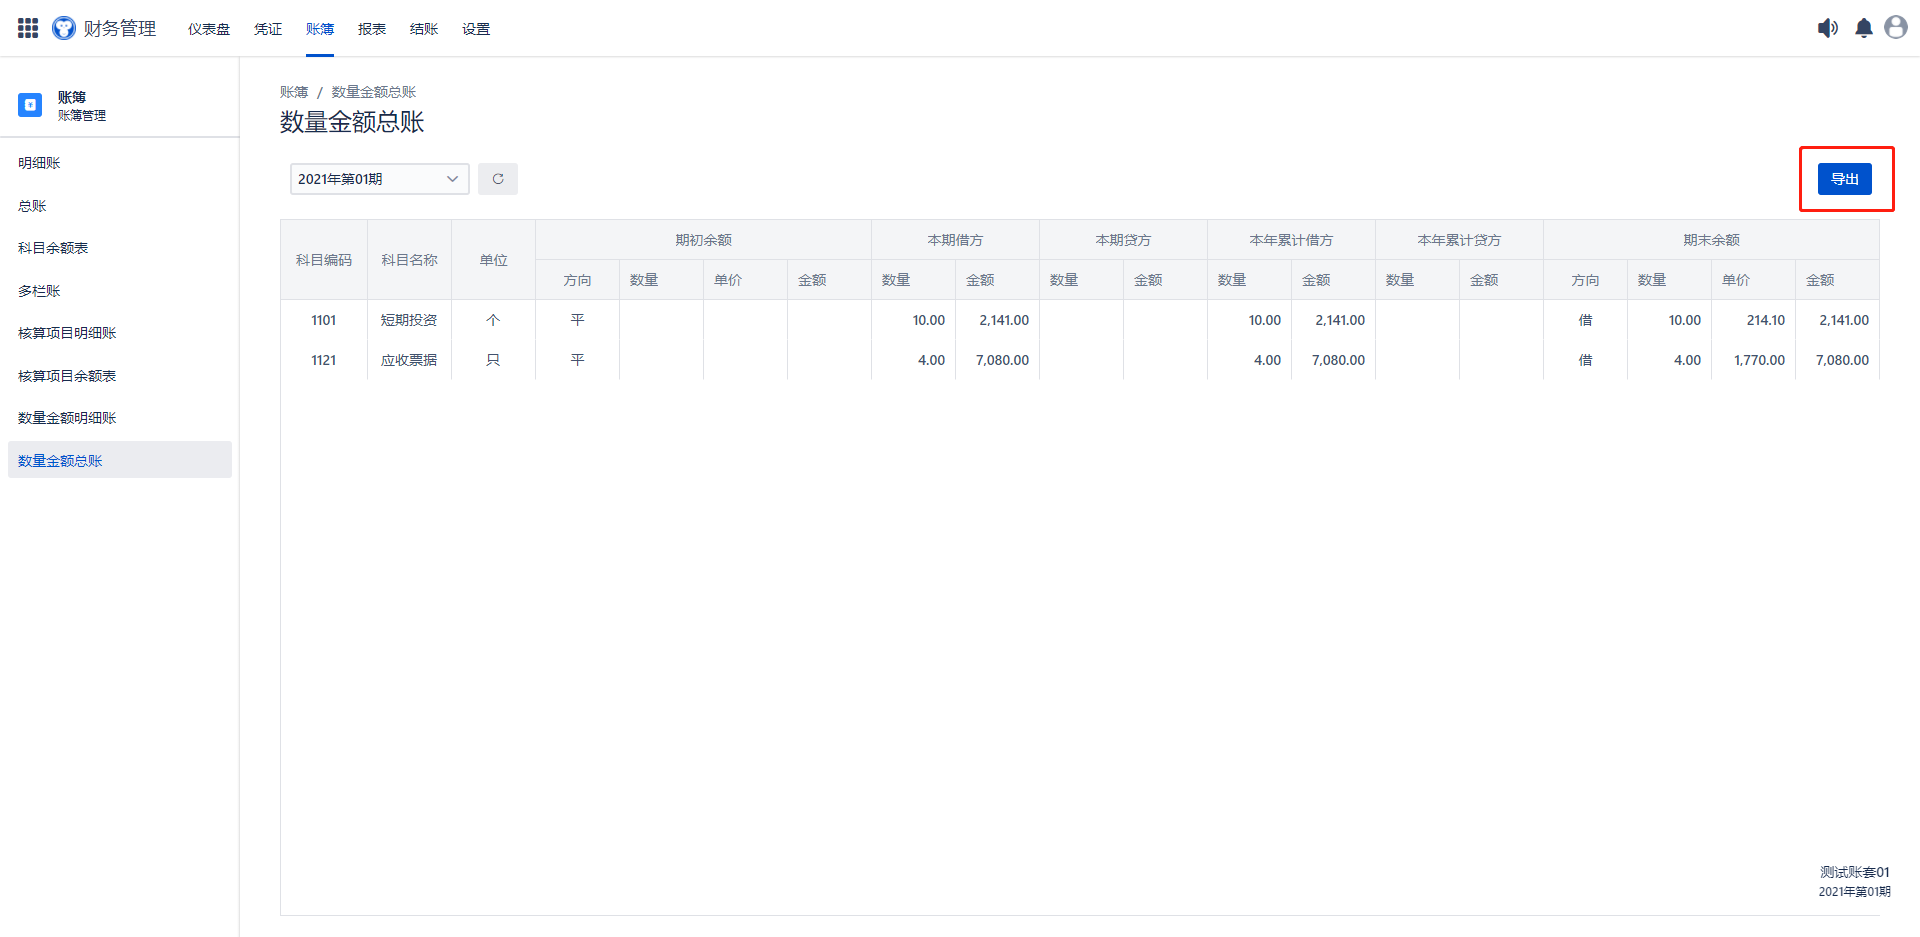Click the speaker announcement icon
The width and height of the screenshot is (1920, 937).
tap(1827, 28)
